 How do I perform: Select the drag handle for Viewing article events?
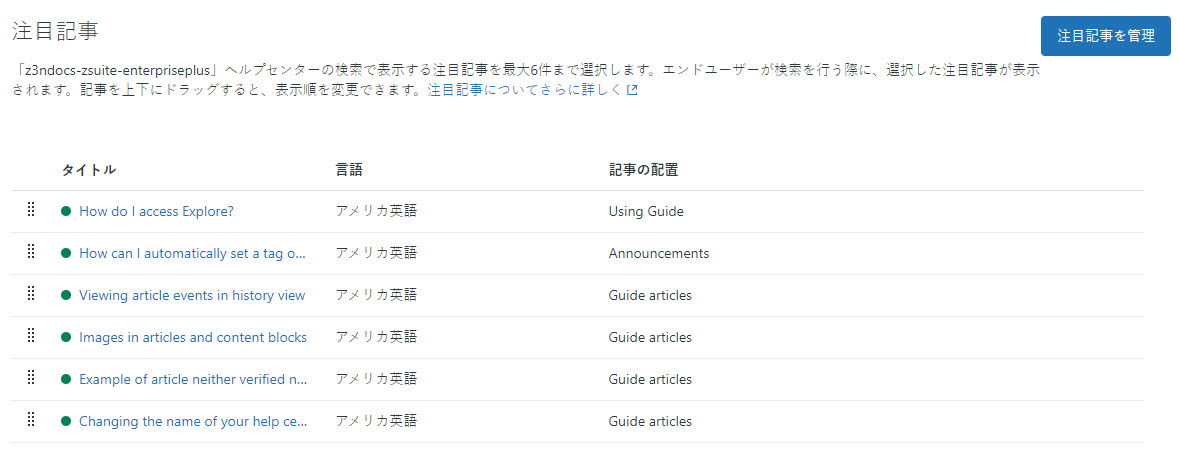click(32, 294)
